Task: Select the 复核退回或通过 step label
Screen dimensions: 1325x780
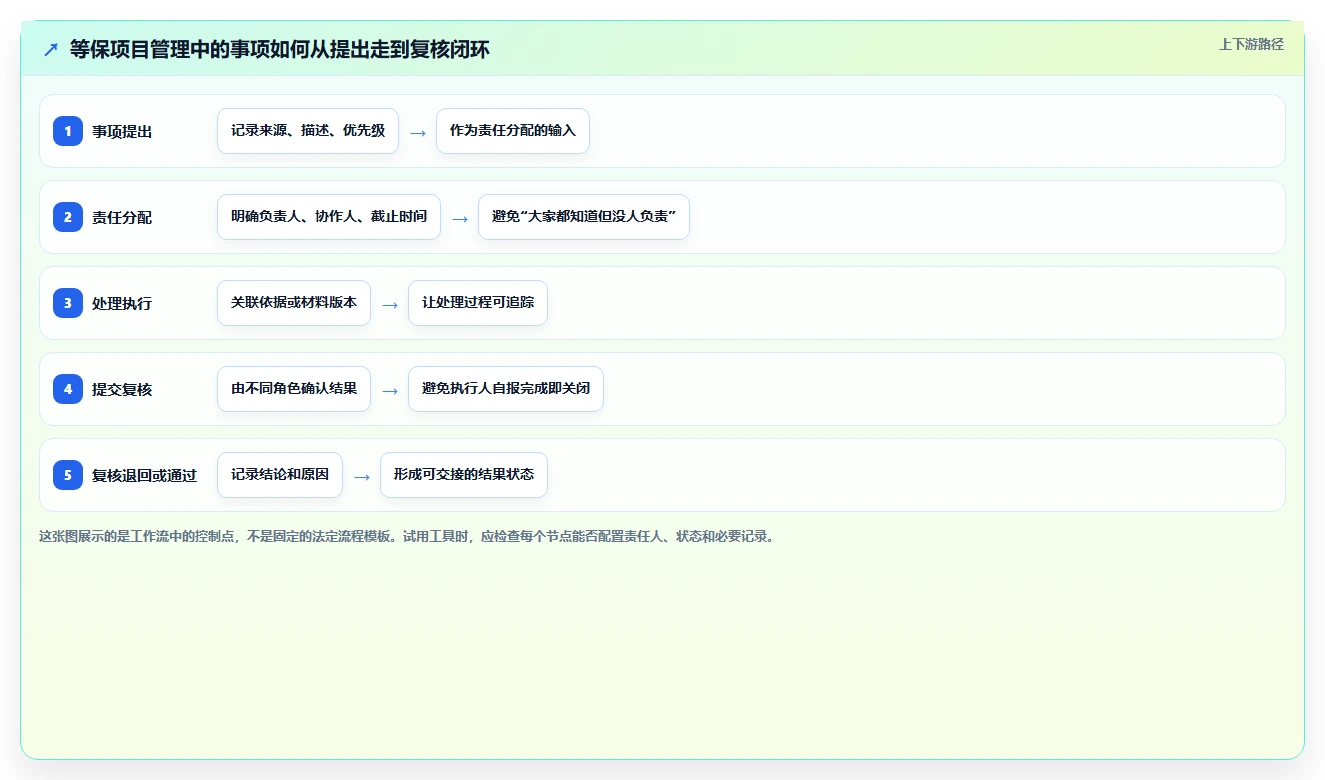Action: pos(144,475)
